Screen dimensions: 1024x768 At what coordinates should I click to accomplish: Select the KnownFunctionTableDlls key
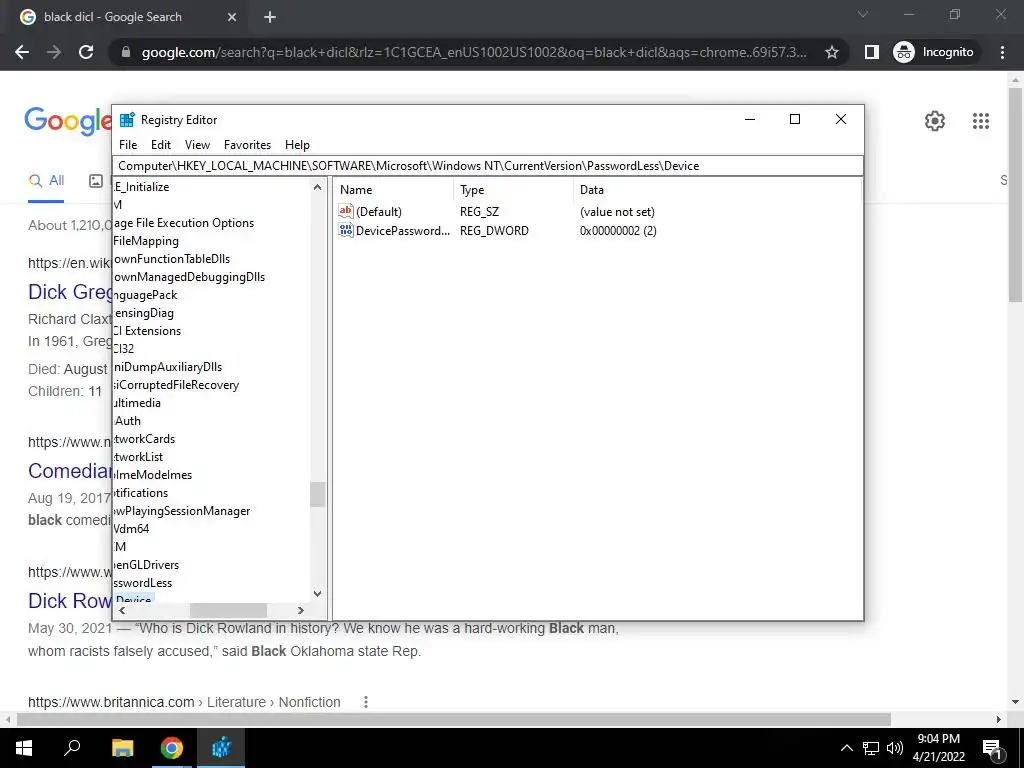172,259
